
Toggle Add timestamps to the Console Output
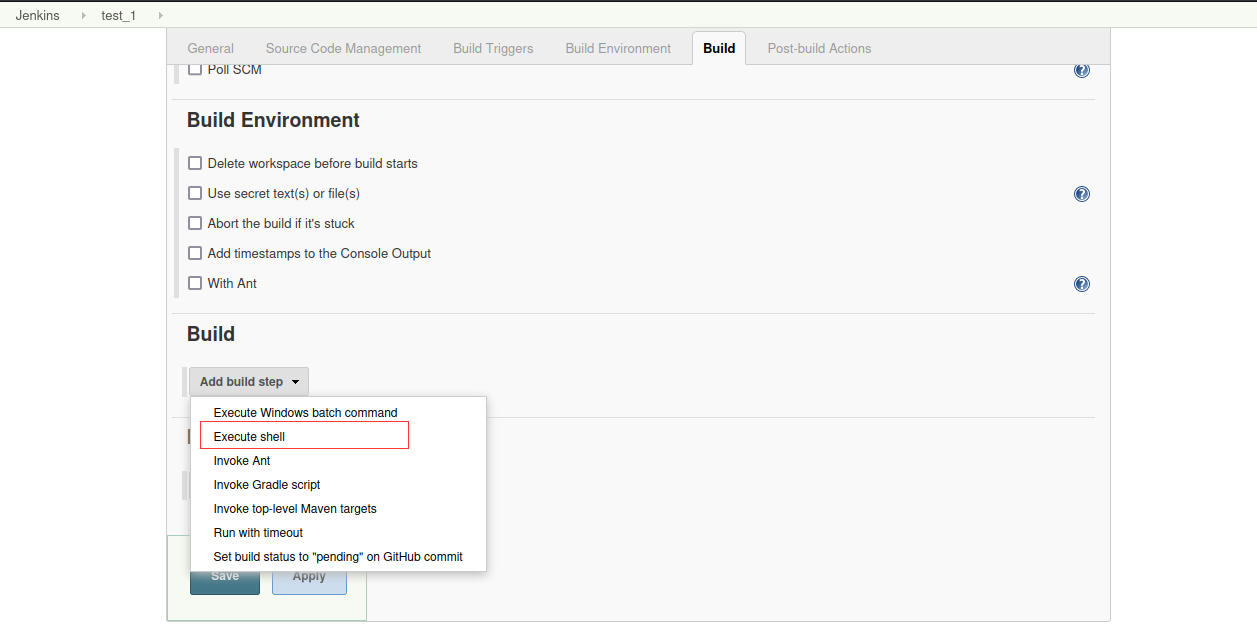click(x=195, y=253)
